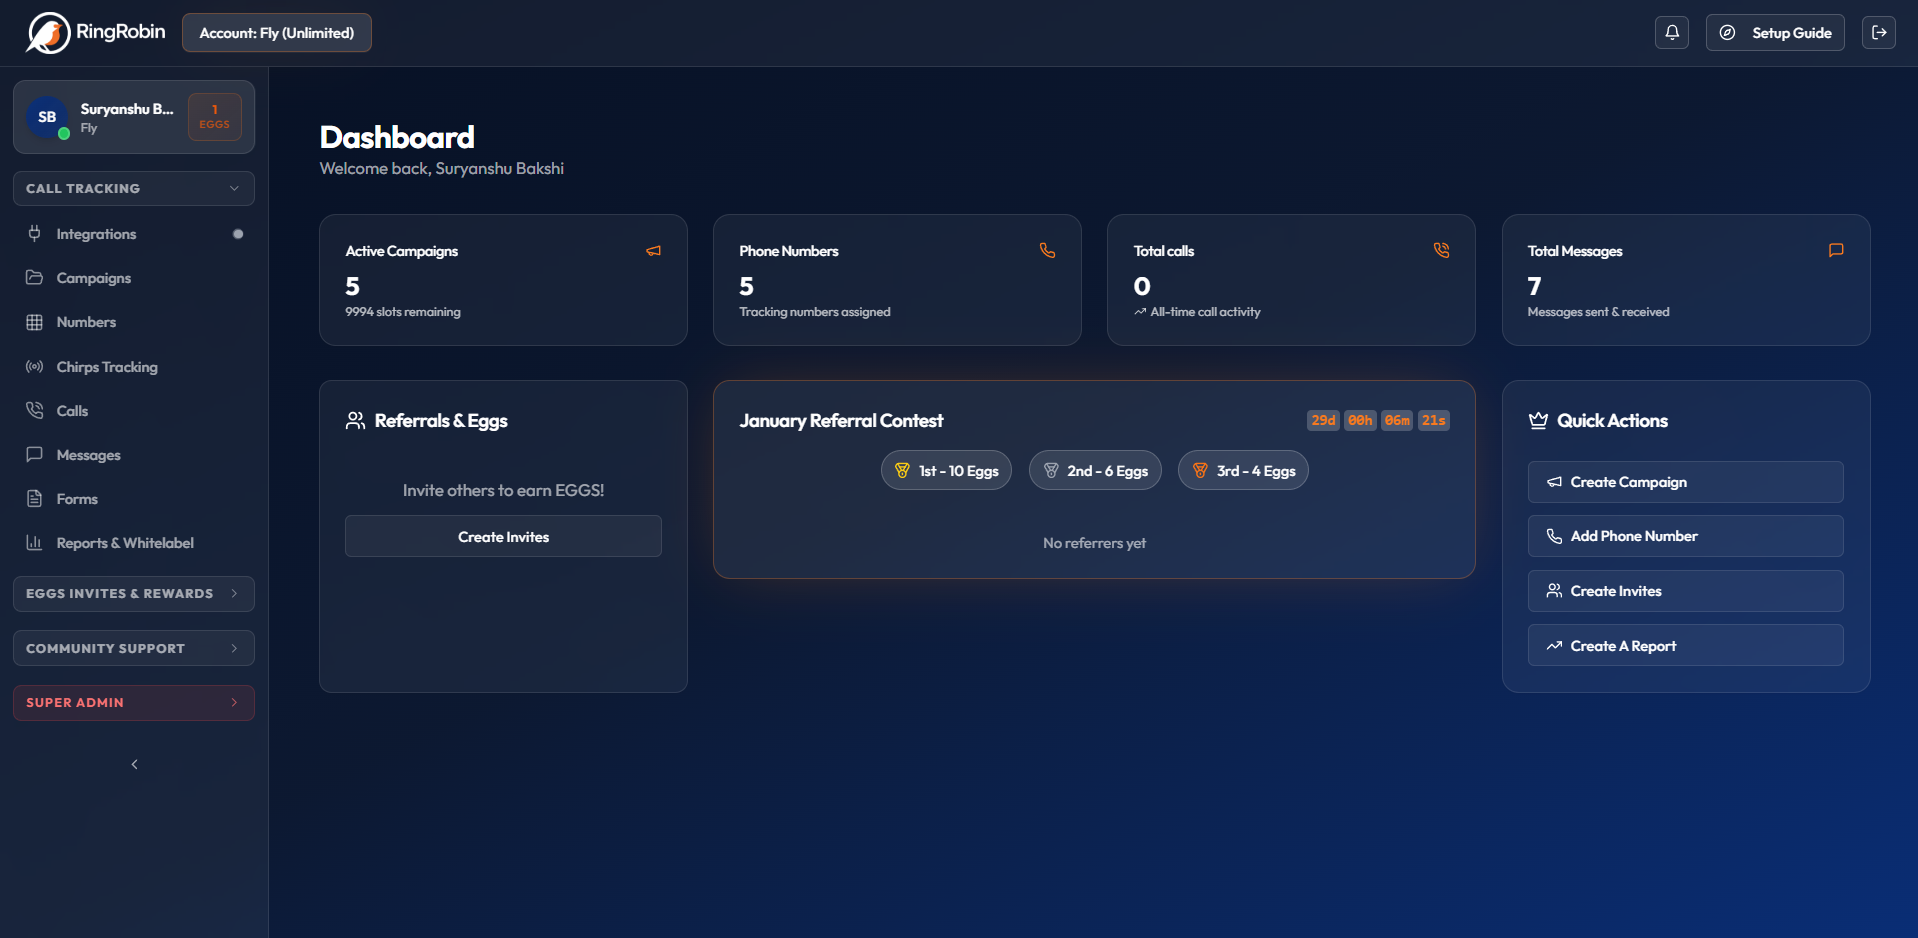
Task: Click the chat icon on Total Messages card
Action: [x=1835, y=251]
